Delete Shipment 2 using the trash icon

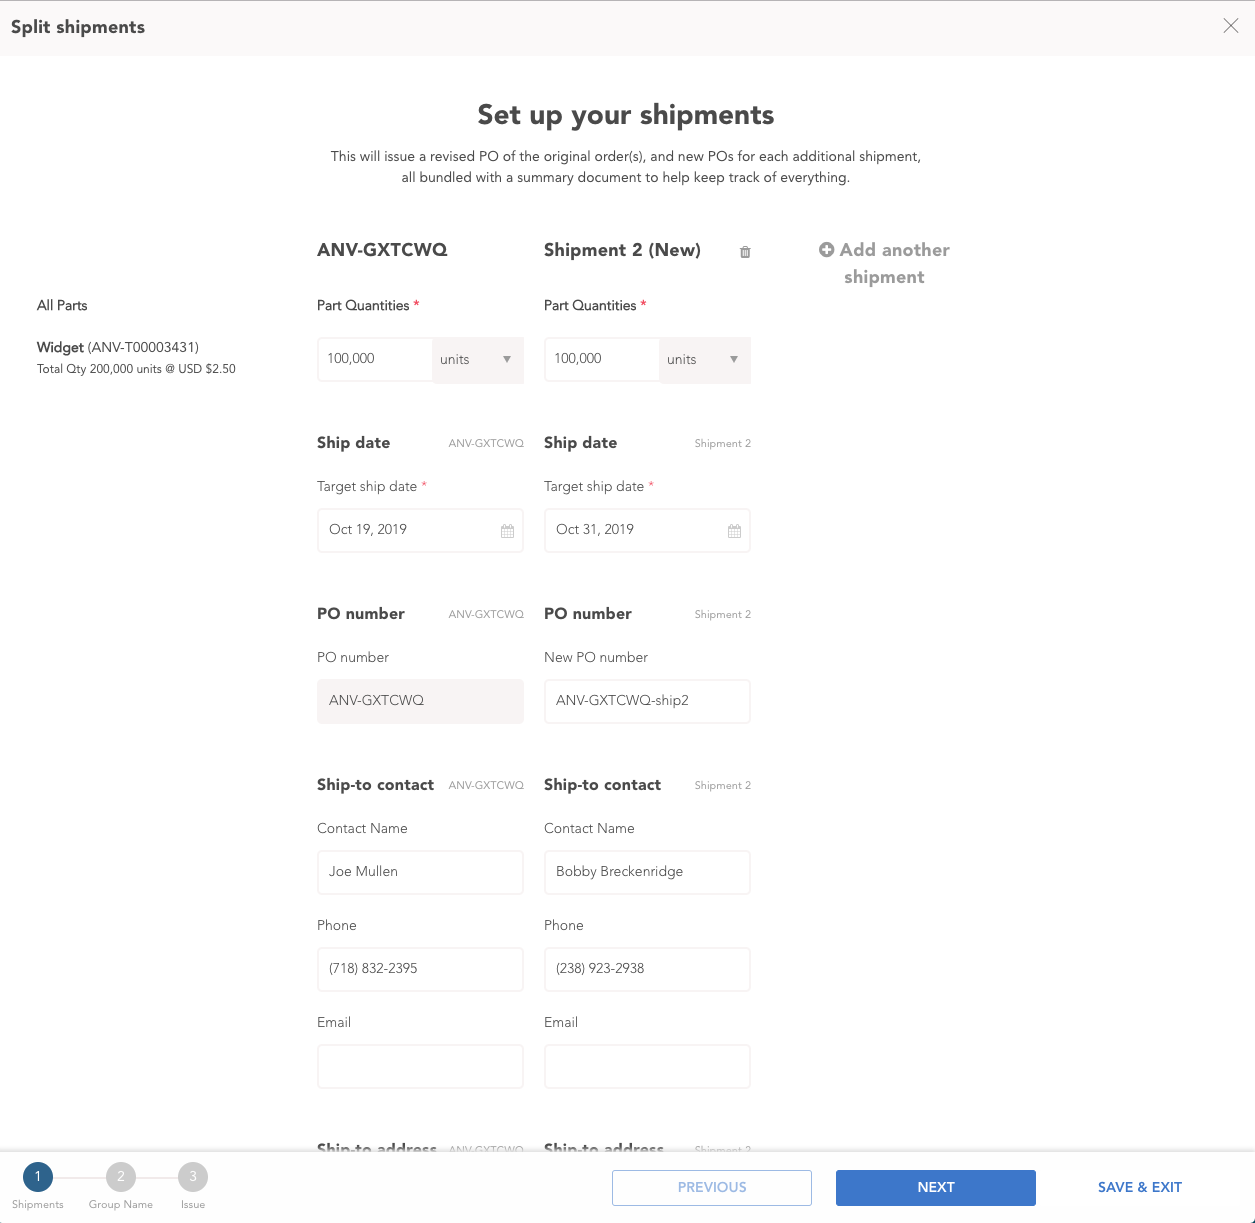[x=745, y=252]
